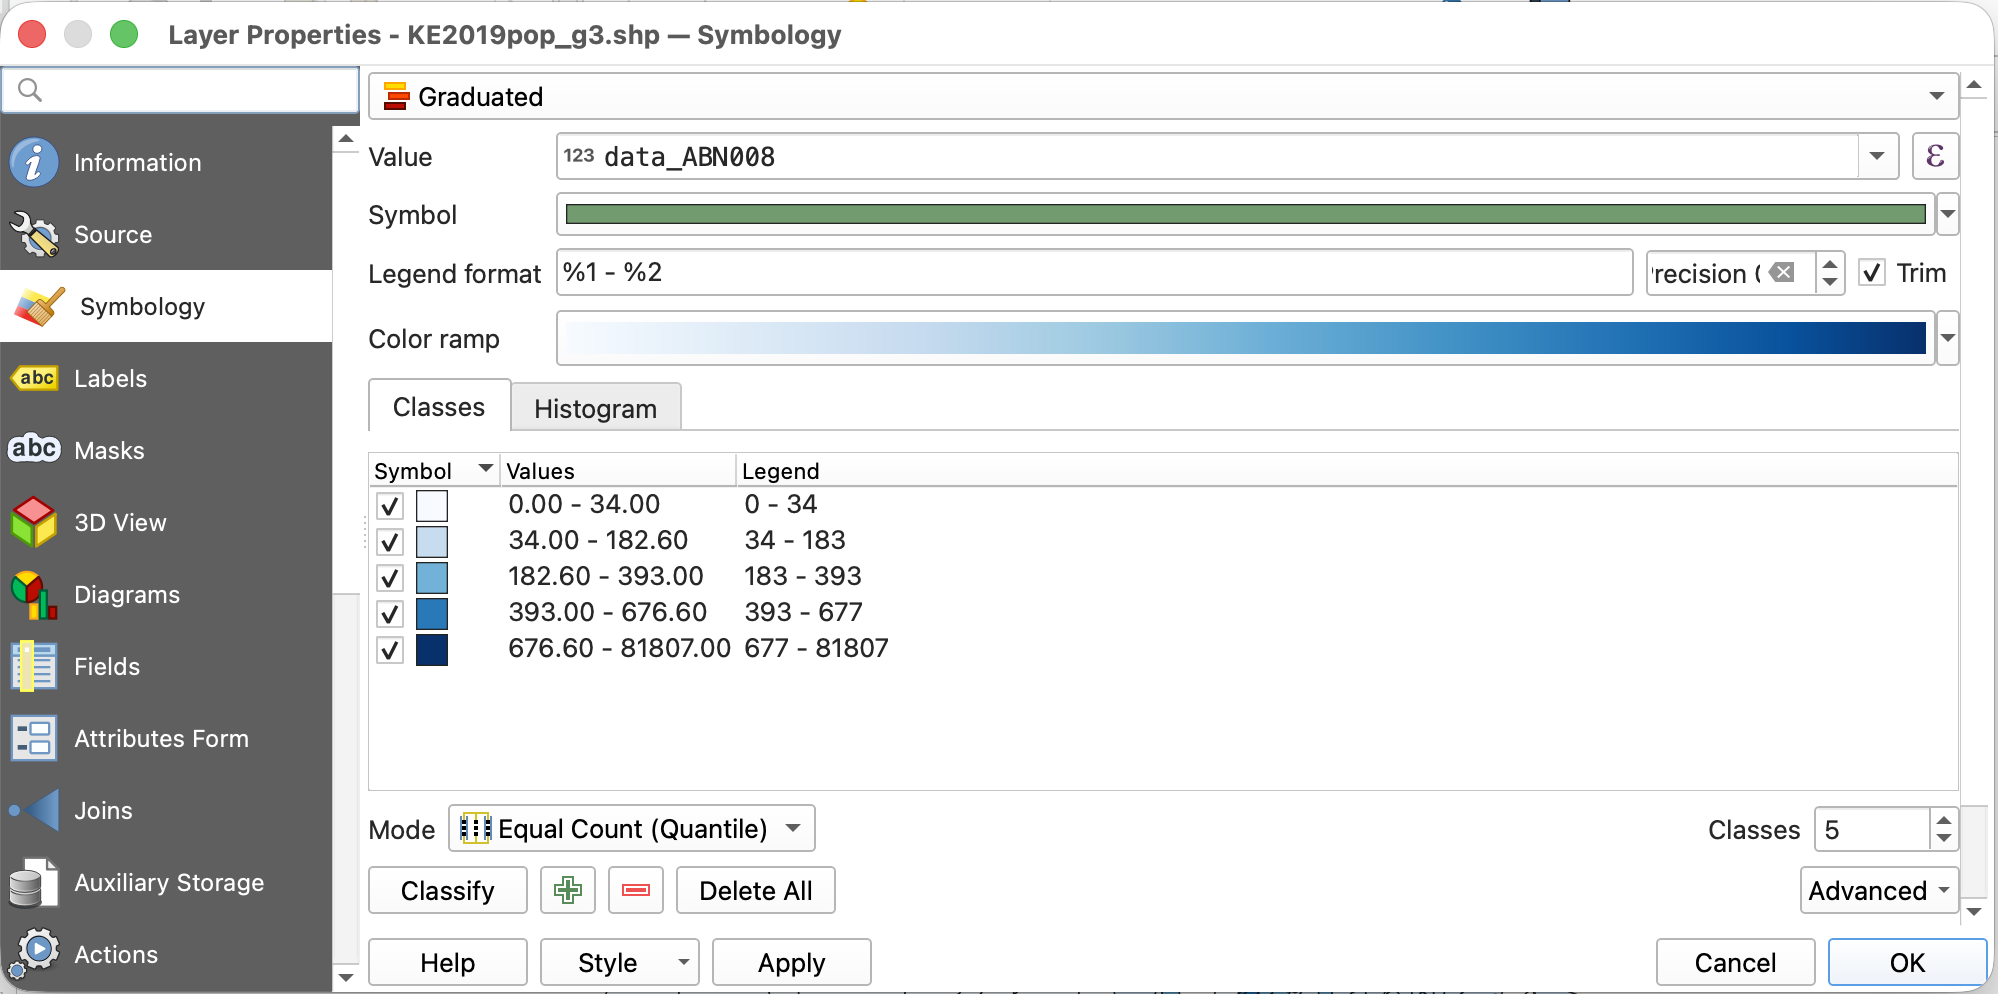Click the Symbology paintbrush icon
The image size is (1998, 994).
tap(40, 306)
